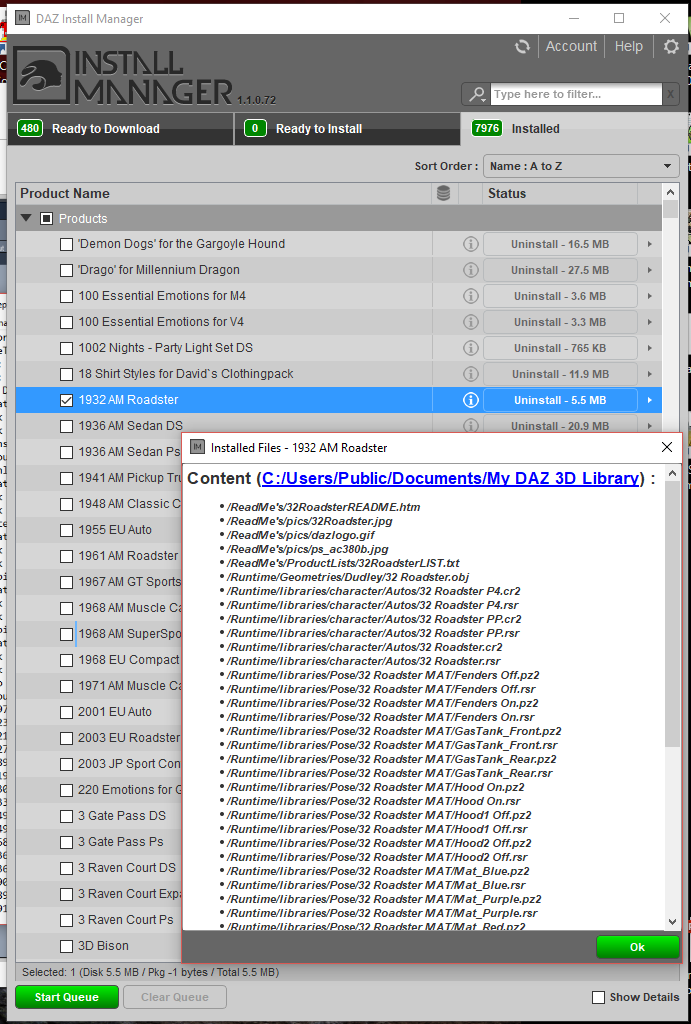Open the Help menu
This screenshot has width=691, height=1024.
coord(628,46)
